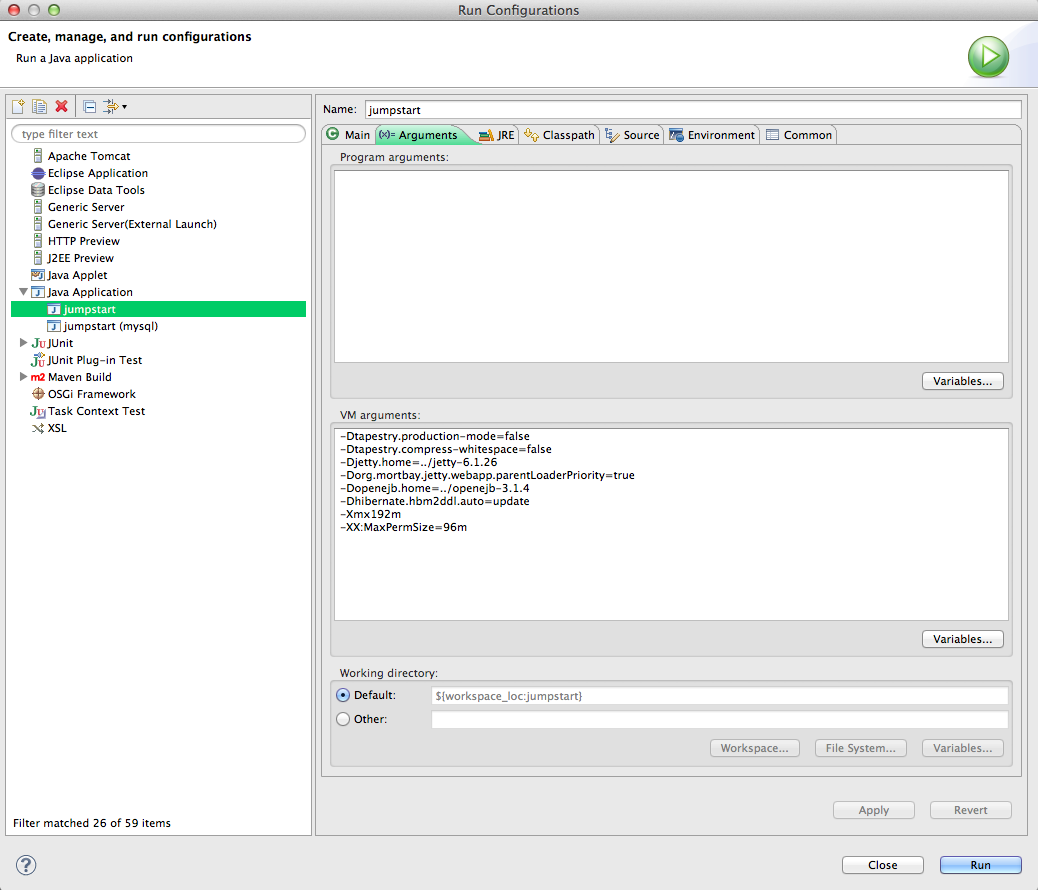Focus the type filter text field

(x=158, y=134)
